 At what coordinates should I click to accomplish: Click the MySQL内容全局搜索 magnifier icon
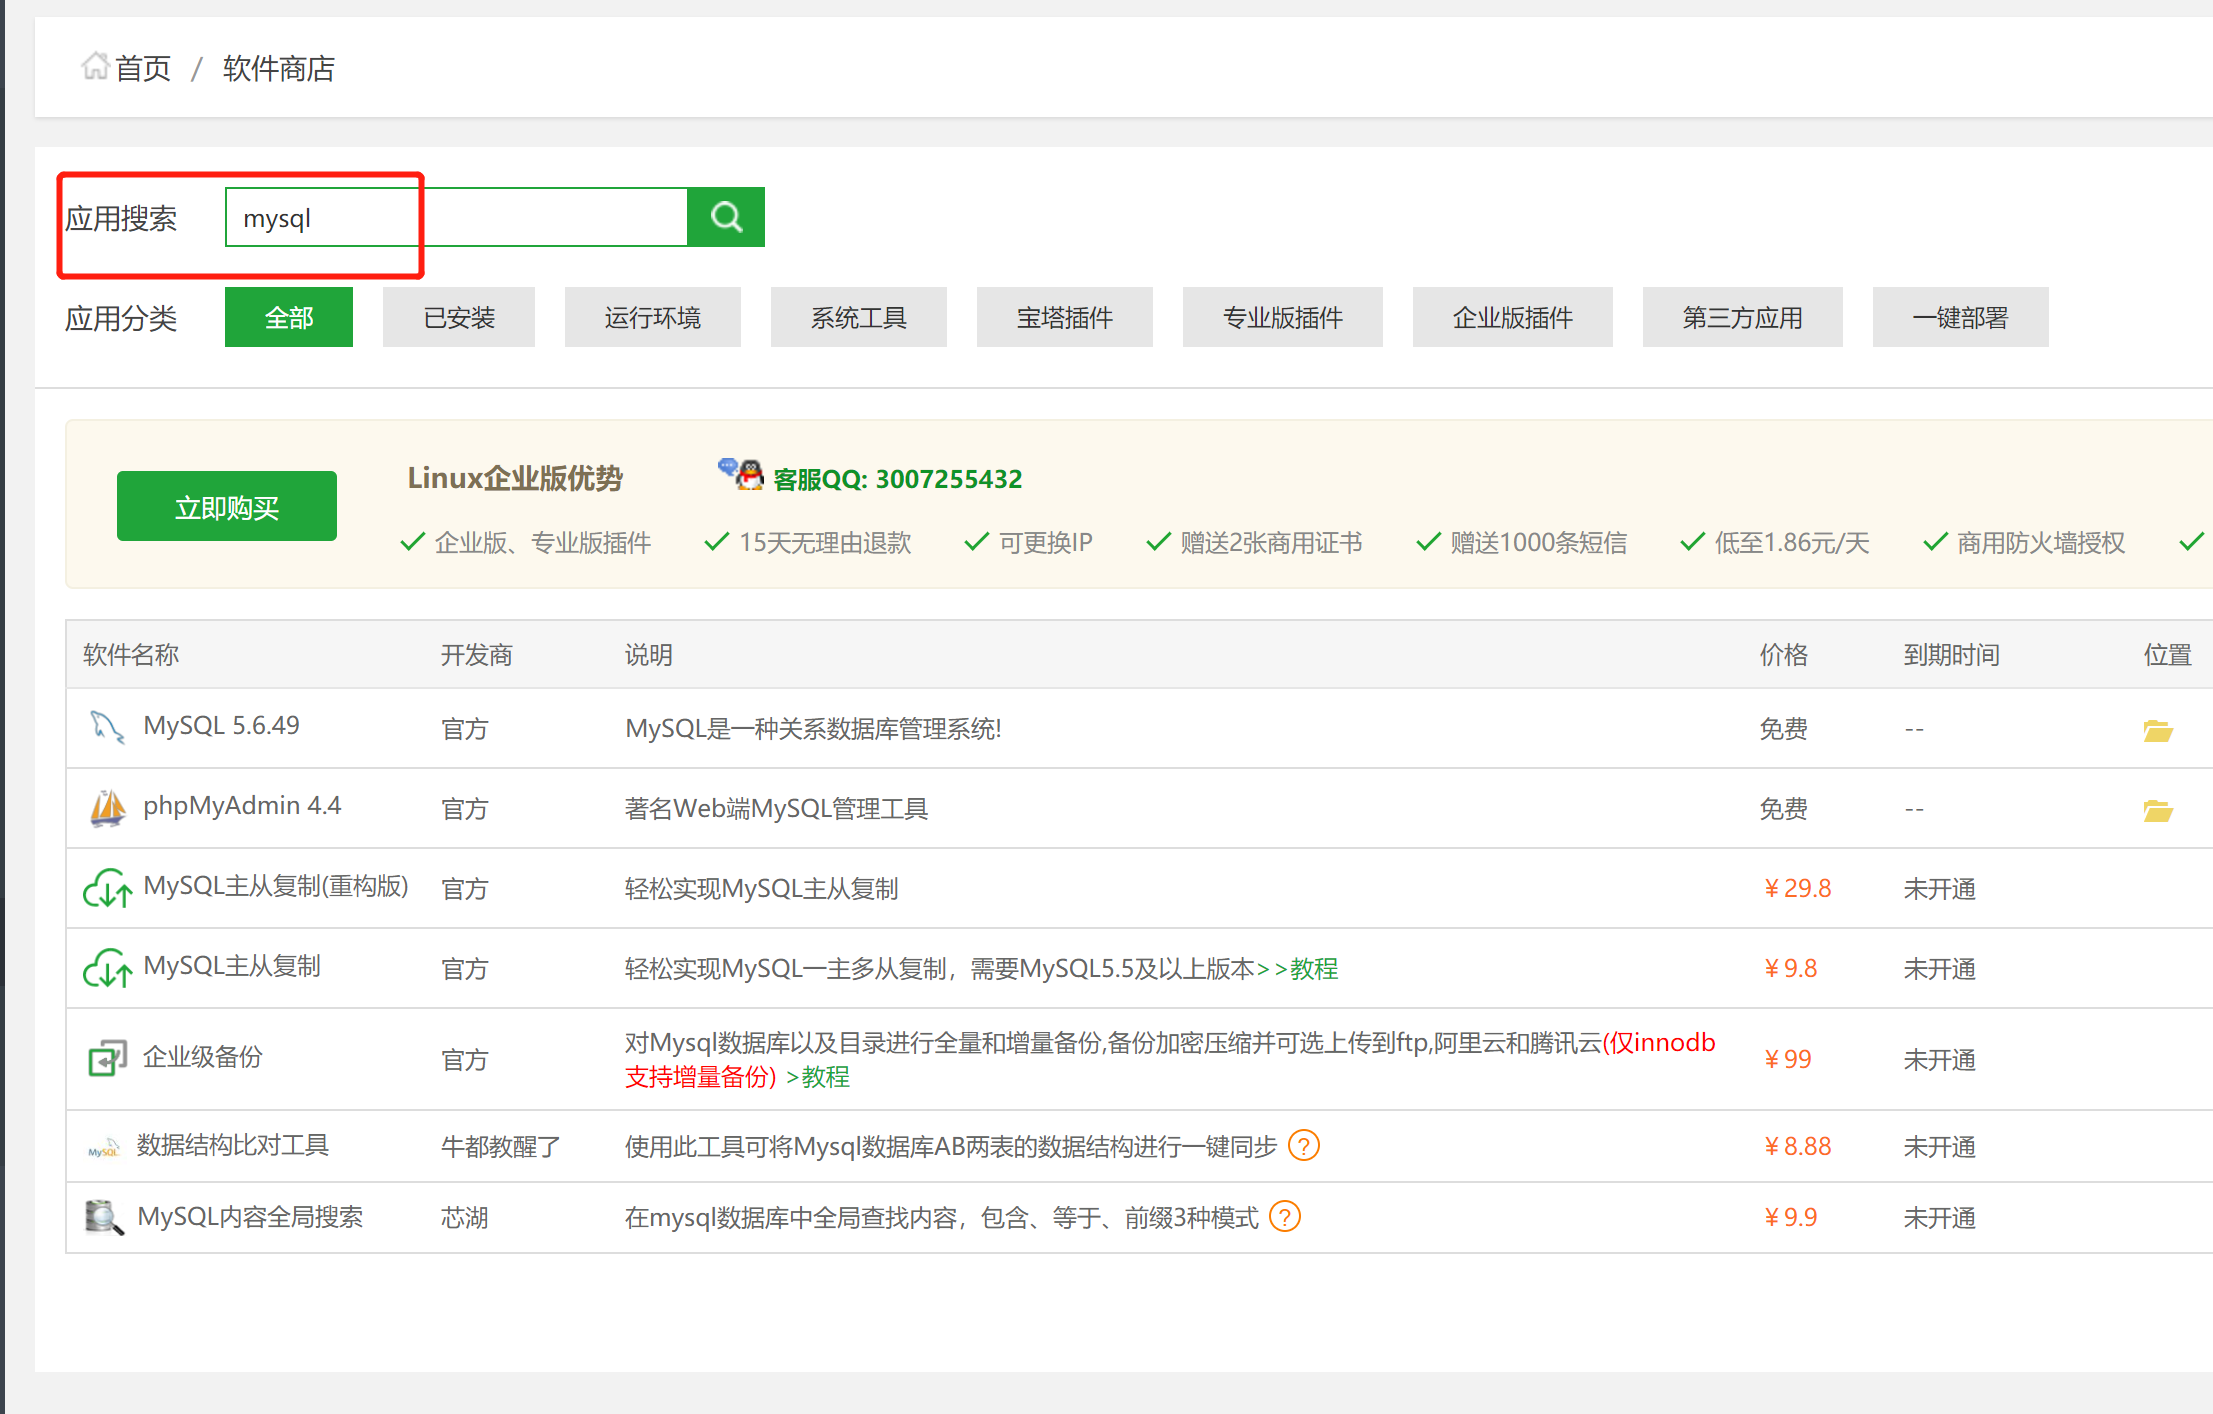point(104,1217)
